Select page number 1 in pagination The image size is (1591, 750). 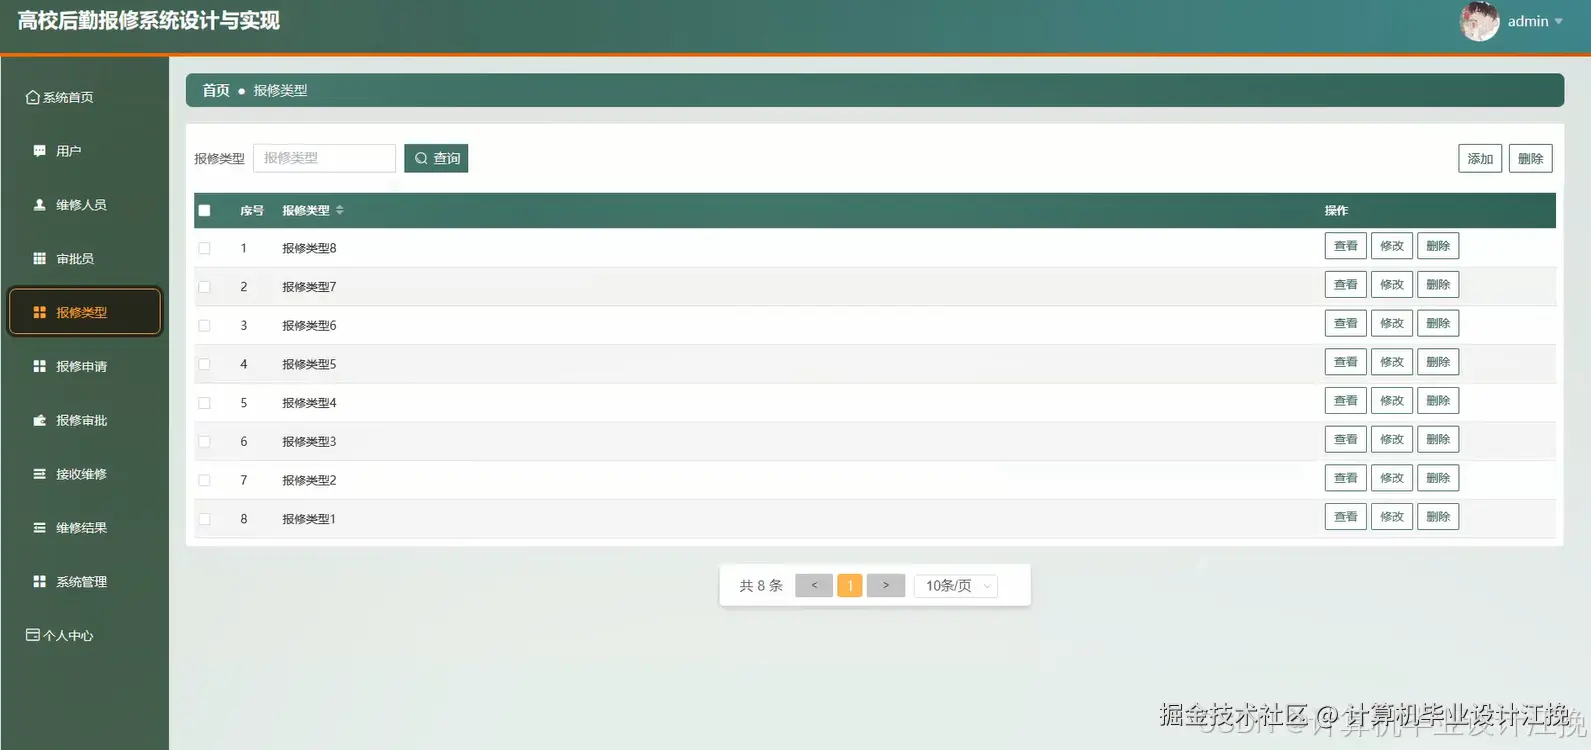click(850, 586)
